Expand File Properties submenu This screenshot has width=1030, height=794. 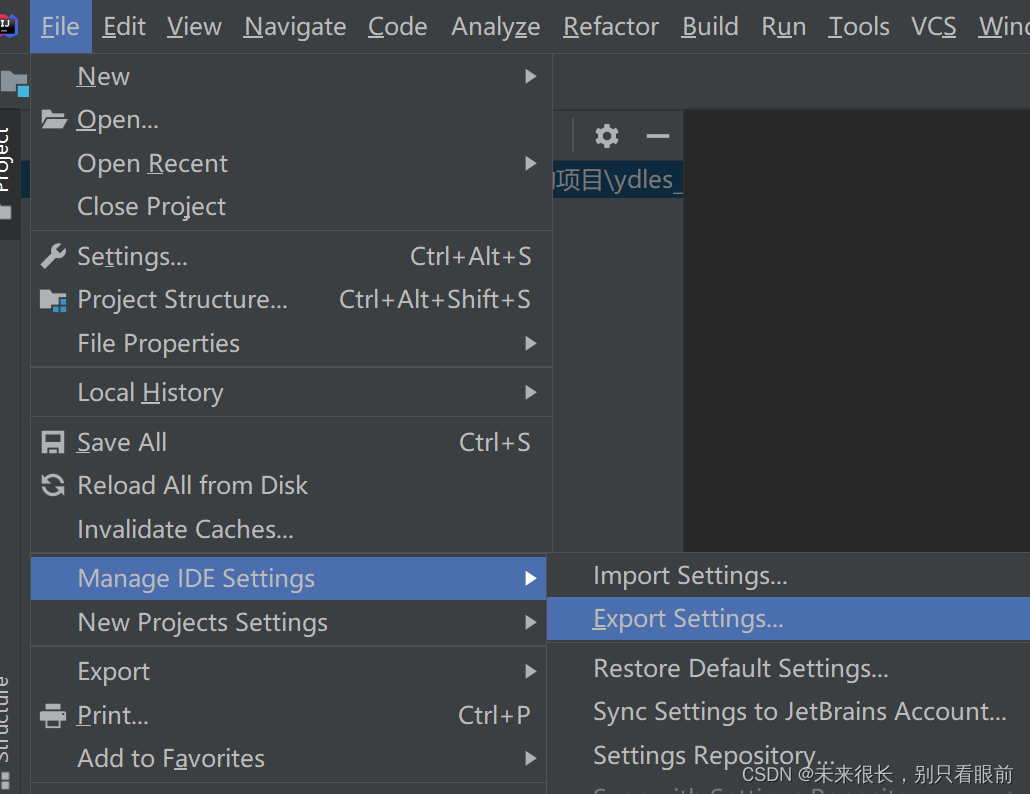(291, 343)
